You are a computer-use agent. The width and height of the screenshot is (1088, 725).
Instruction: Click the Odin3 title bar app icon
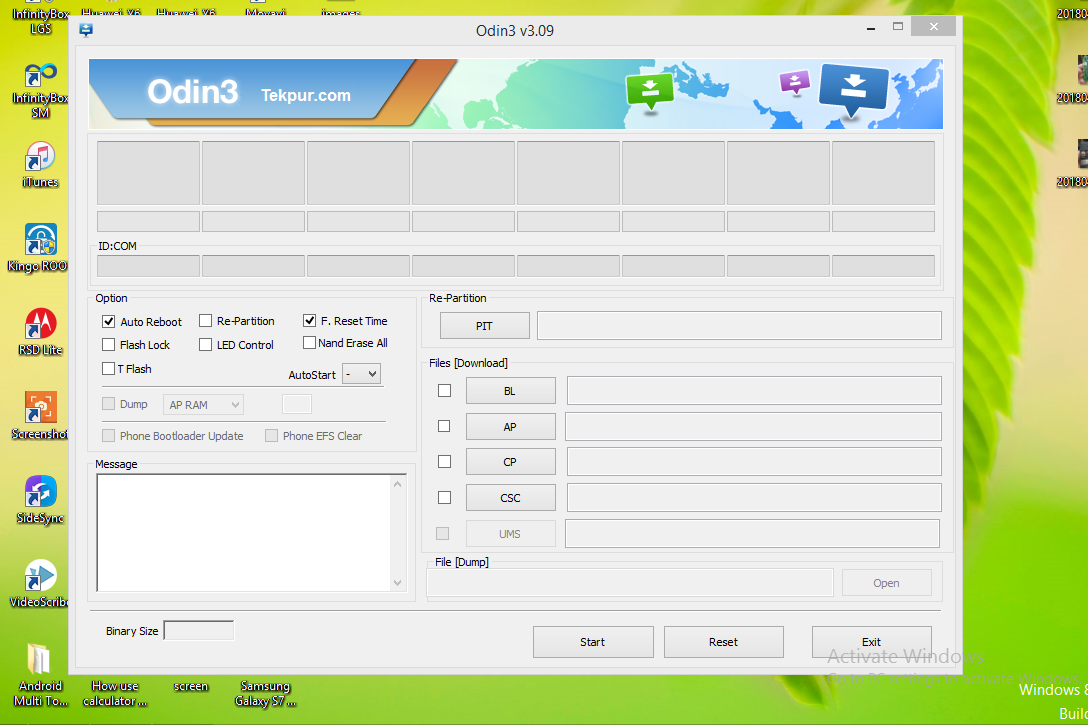[x=86, y=30]
